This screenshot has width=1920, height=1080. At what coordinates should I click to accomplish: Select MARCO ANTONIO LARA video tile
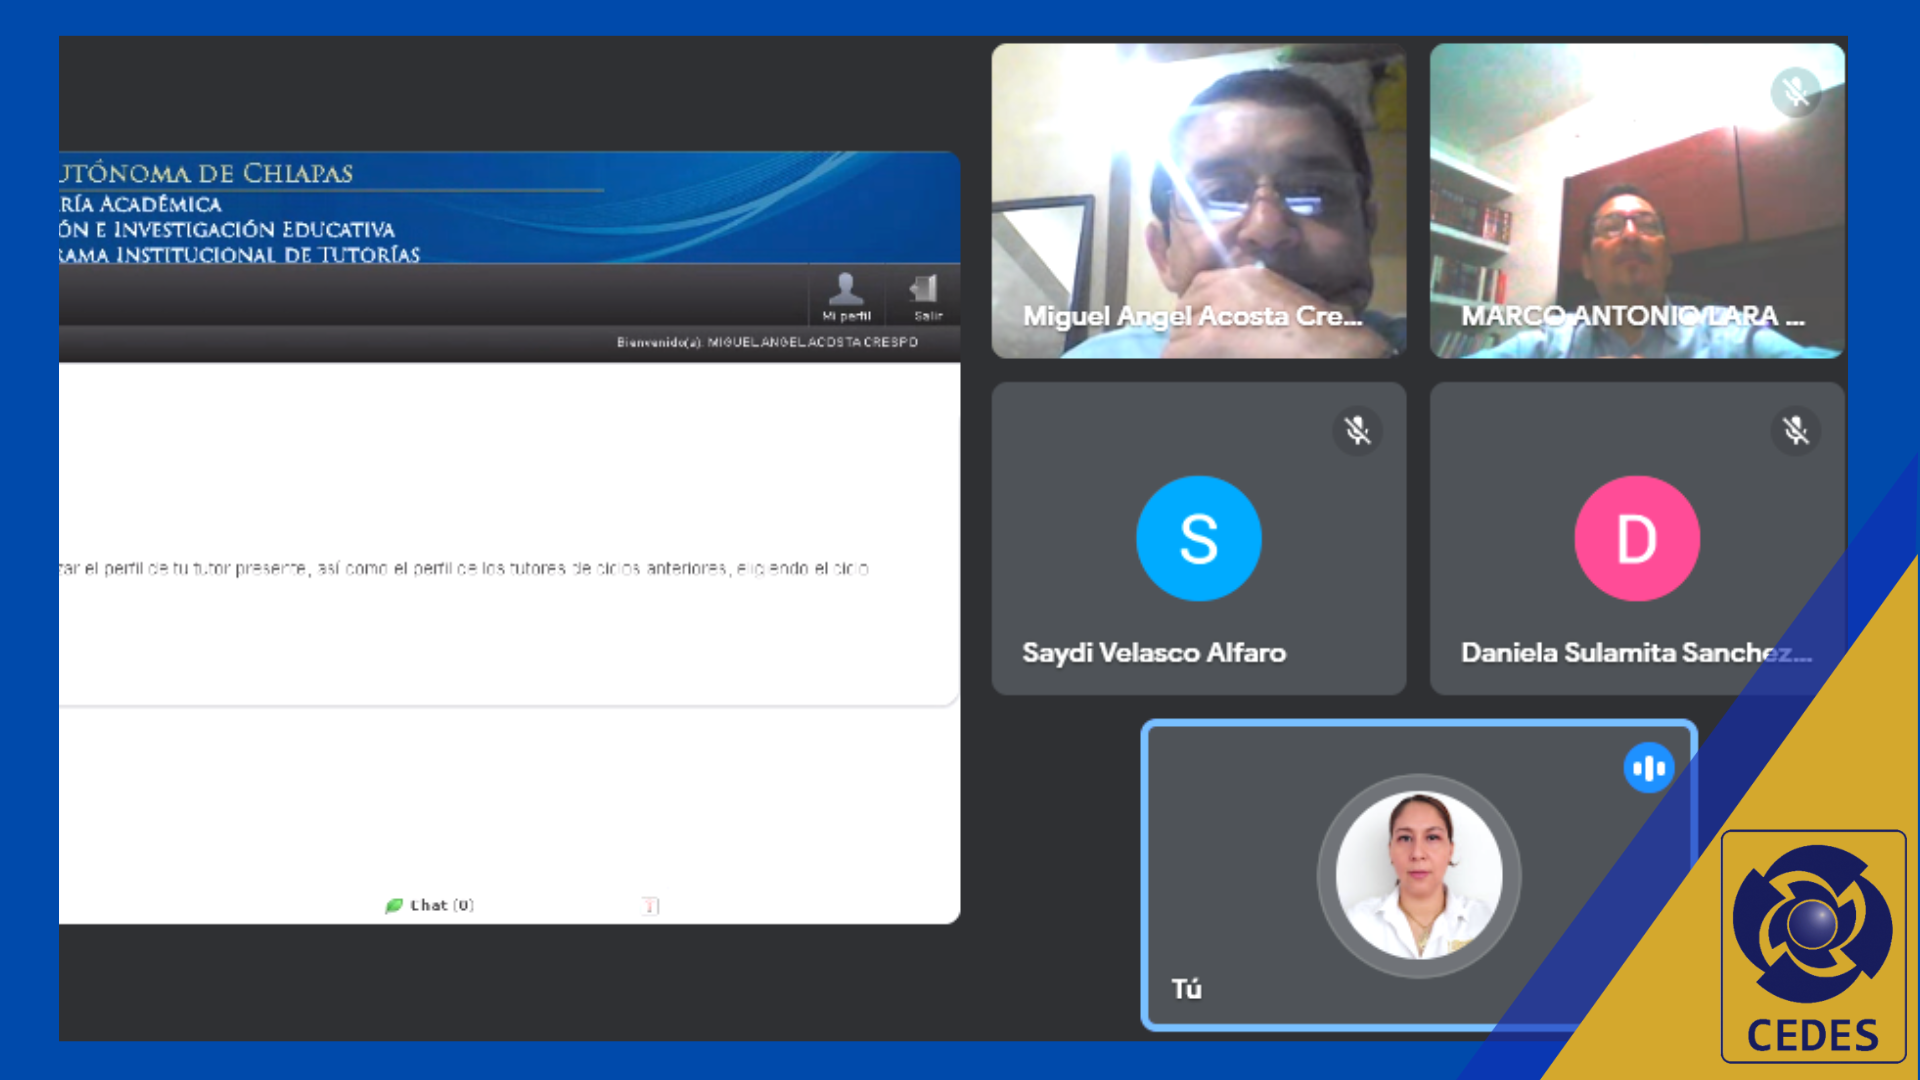1637,200
